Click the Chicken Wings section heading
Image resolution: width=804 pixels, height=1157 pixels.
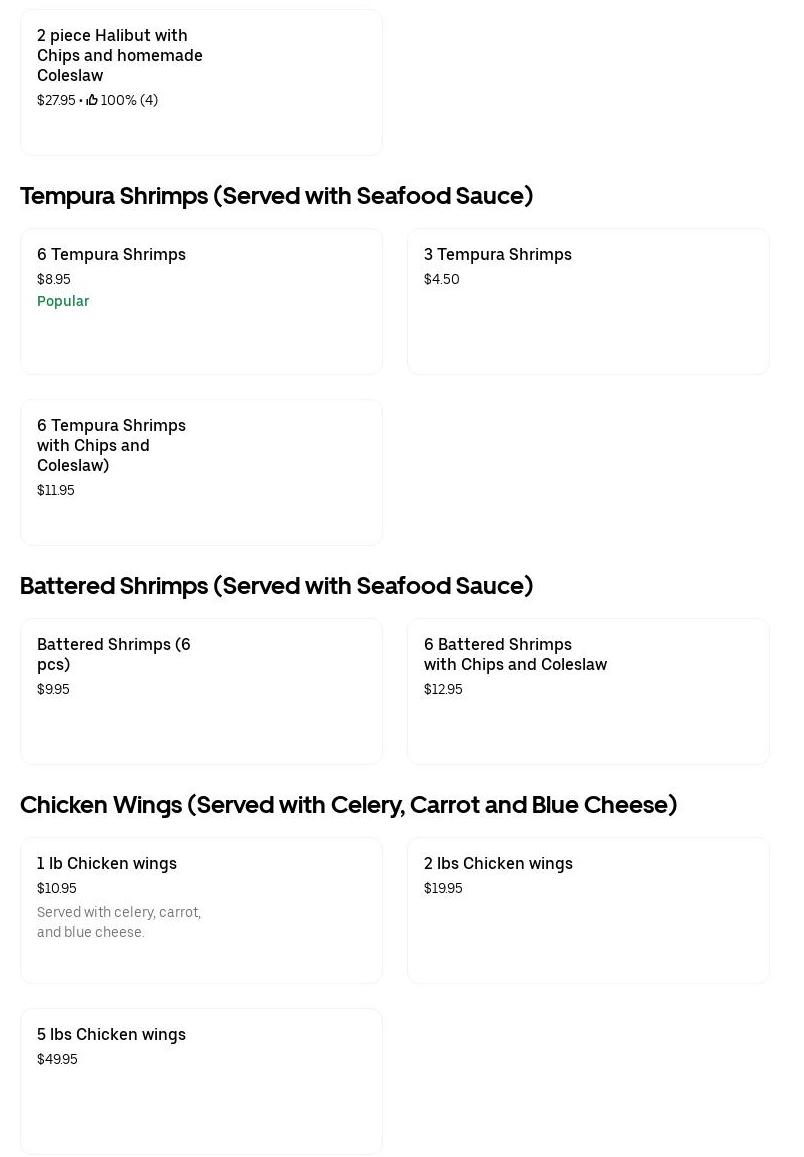(348, 804)
